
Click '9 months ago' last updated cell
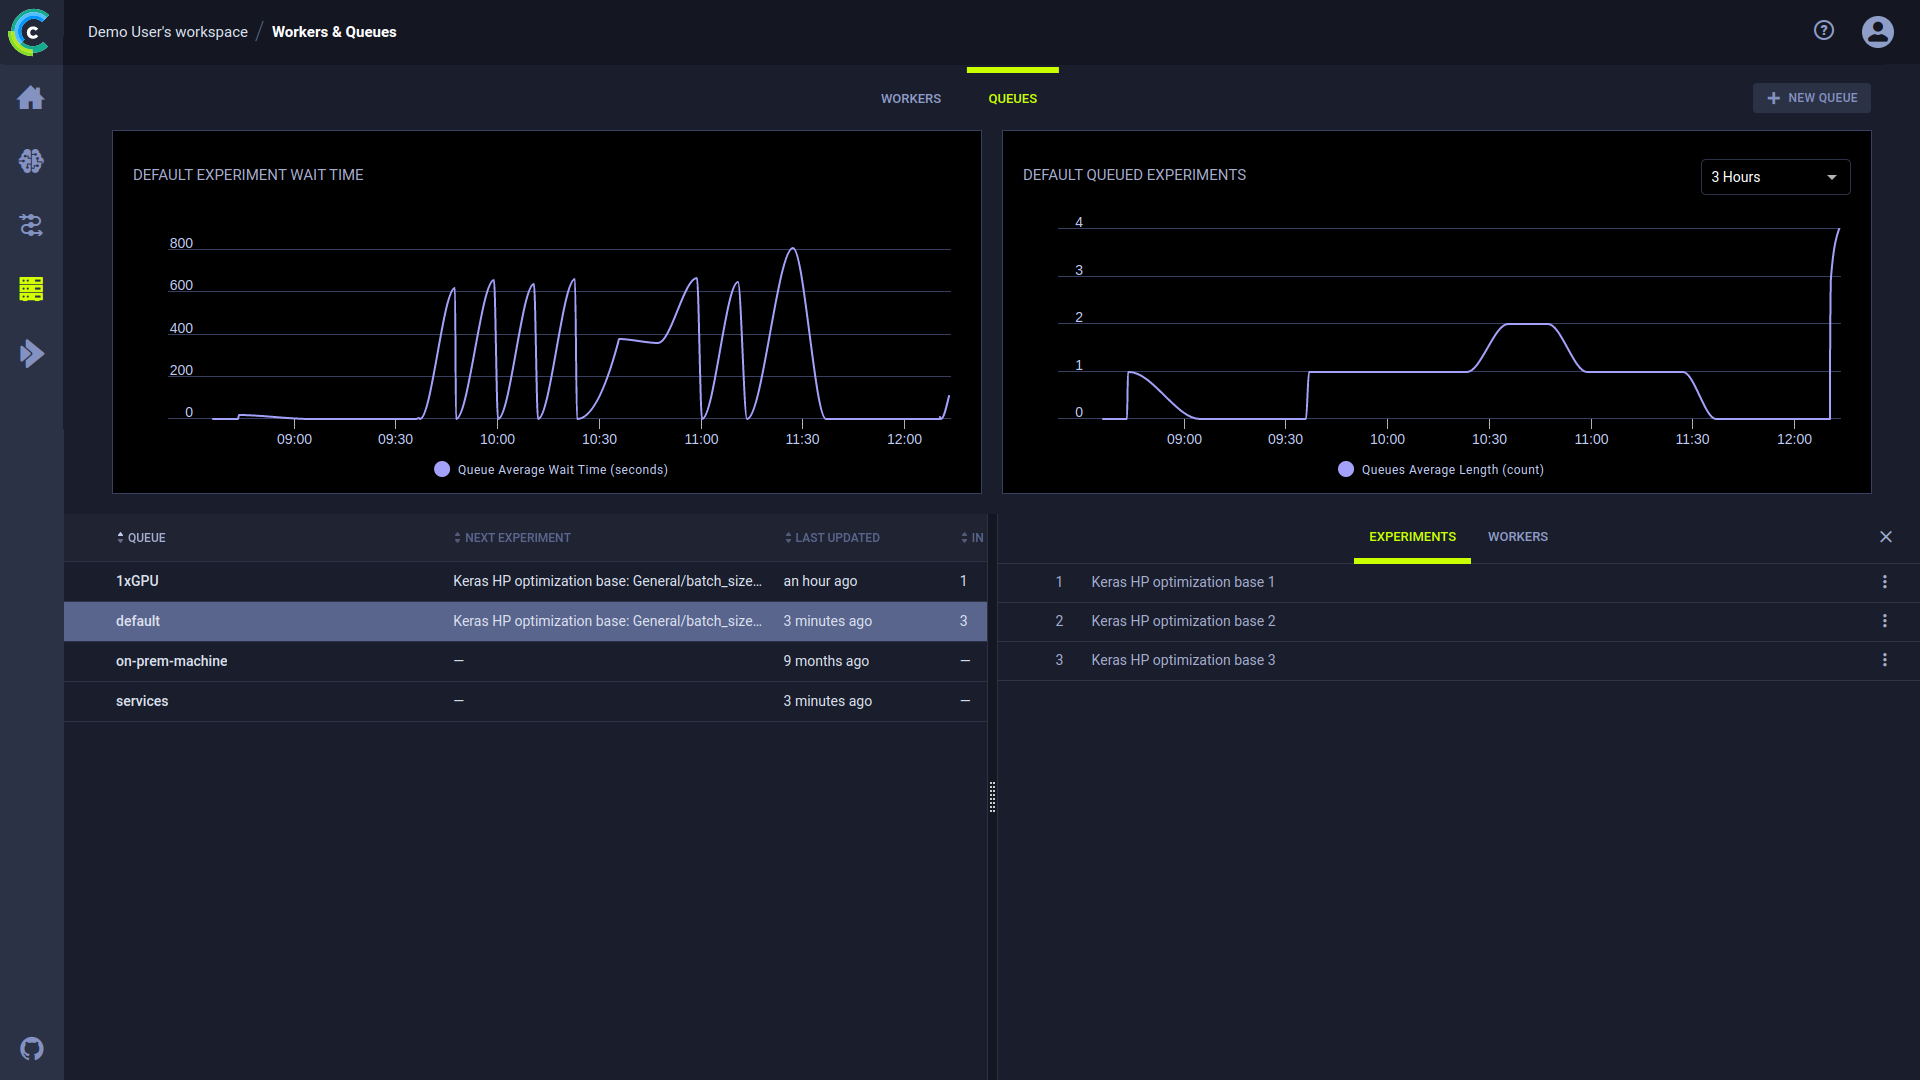(826, 661)
